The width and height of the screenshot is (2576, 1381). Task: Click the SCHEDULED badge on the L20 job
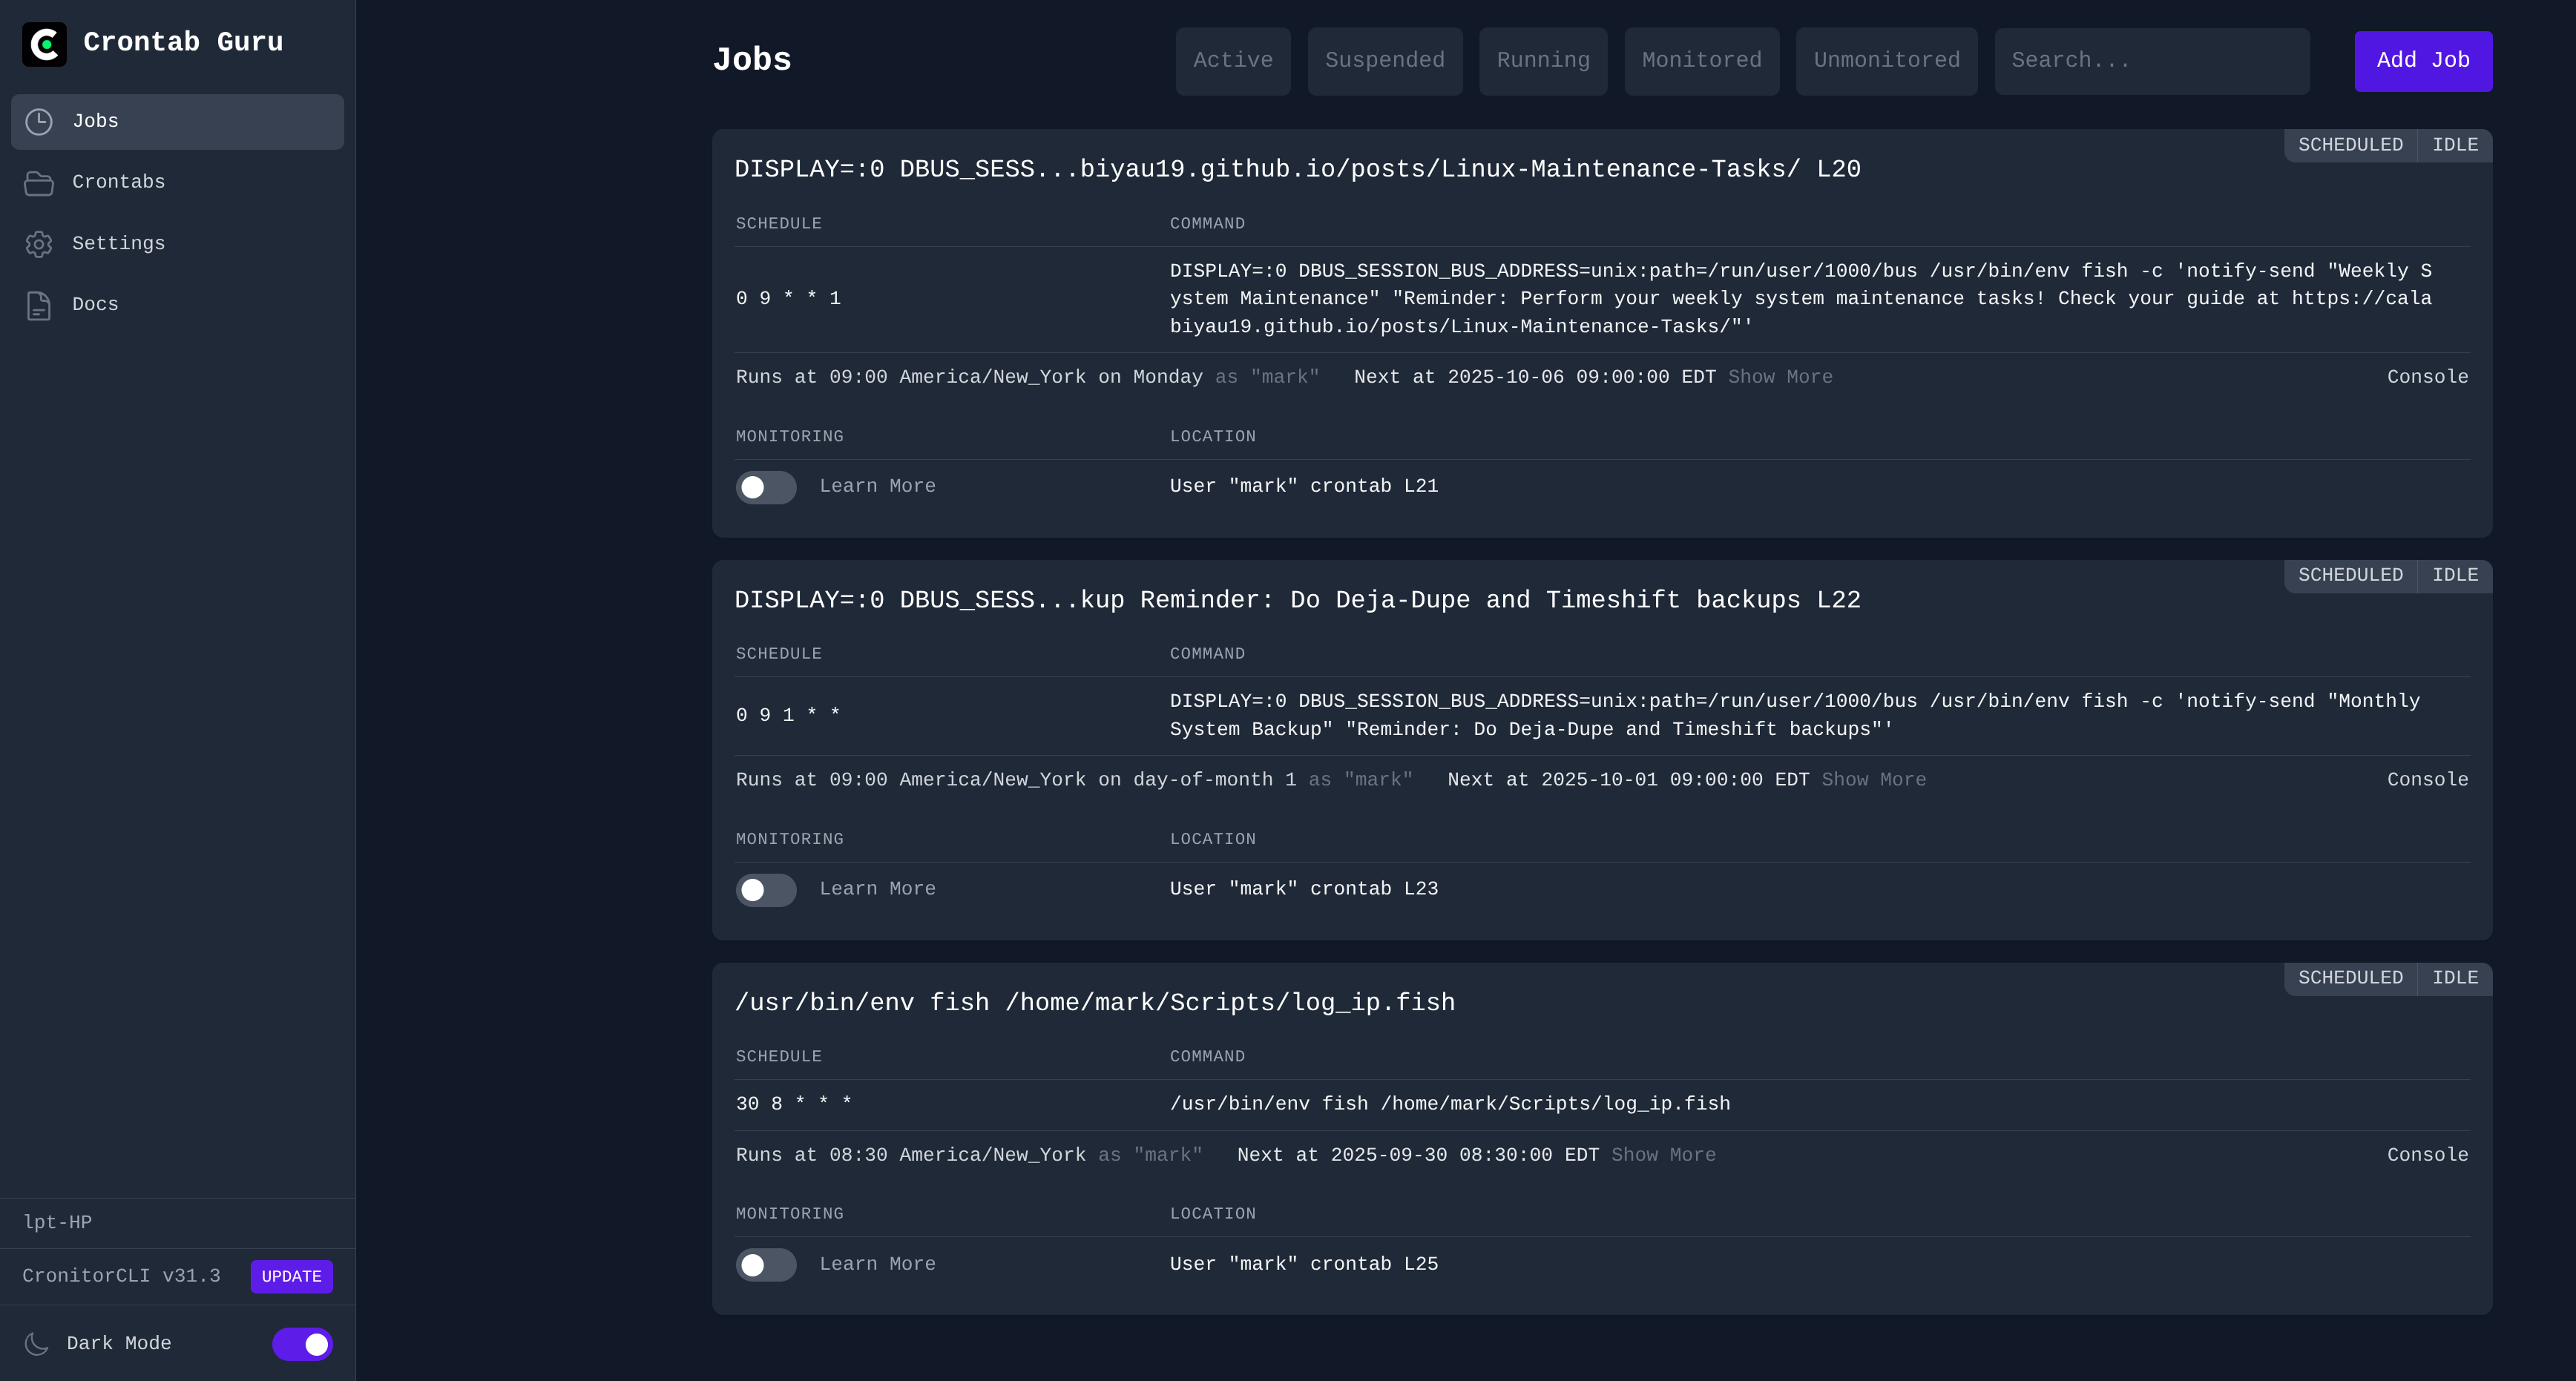2350,145
